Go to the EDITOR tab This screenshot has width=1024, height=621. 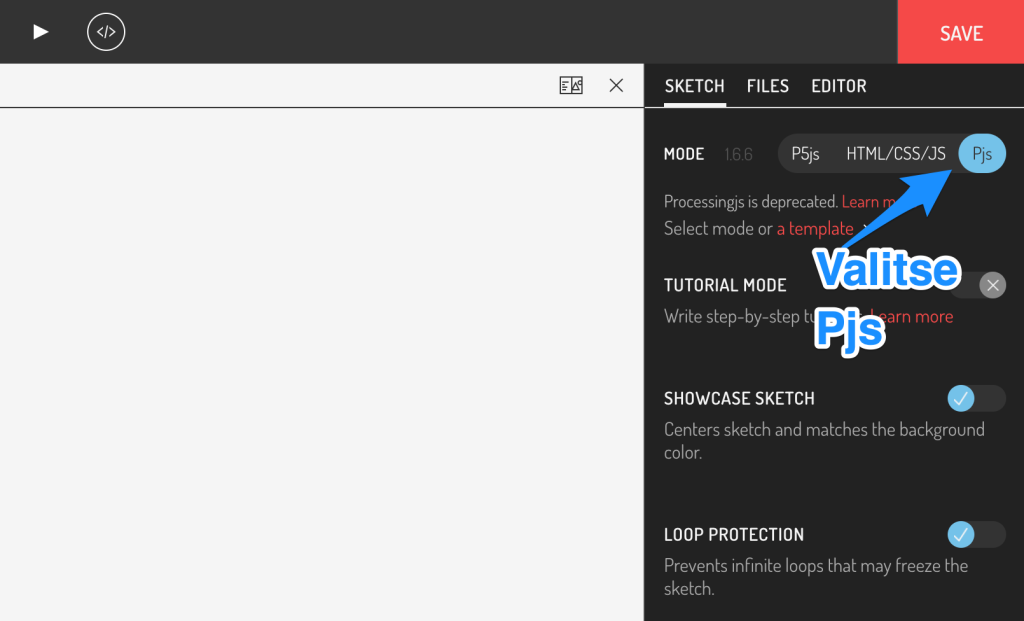838,86
